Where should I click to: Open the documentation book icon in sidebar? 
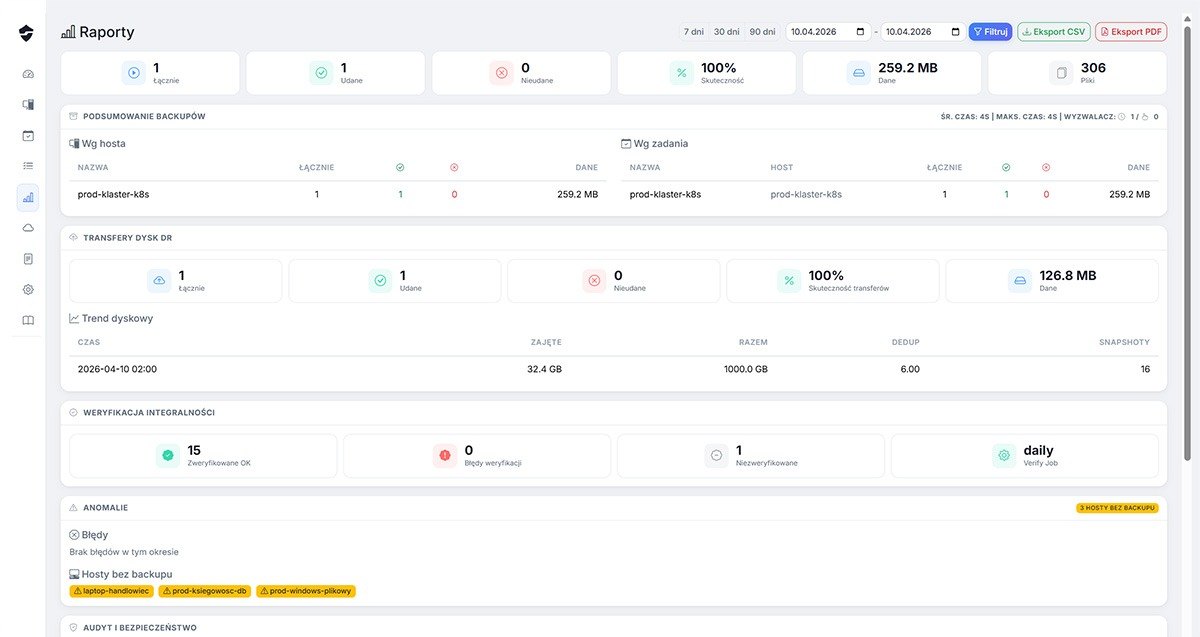(28, 320)
